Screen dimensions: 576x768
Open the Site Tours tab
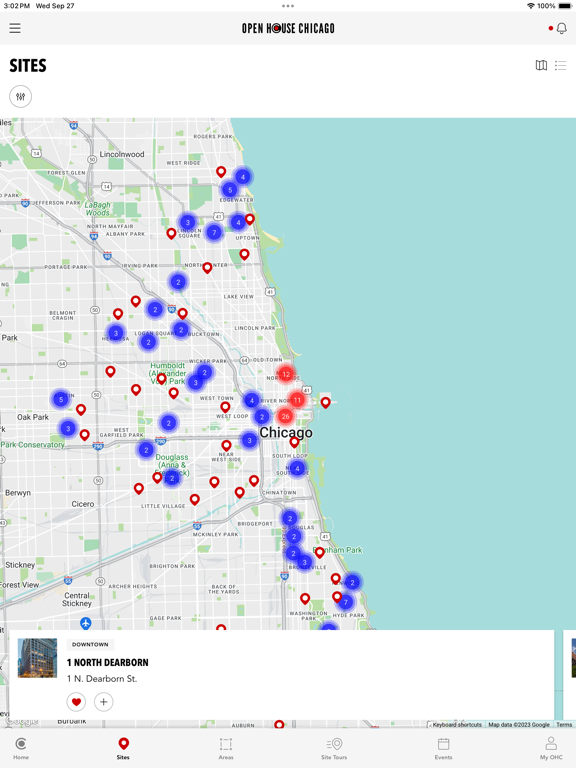pyautogui.click(x=334, y=748)
